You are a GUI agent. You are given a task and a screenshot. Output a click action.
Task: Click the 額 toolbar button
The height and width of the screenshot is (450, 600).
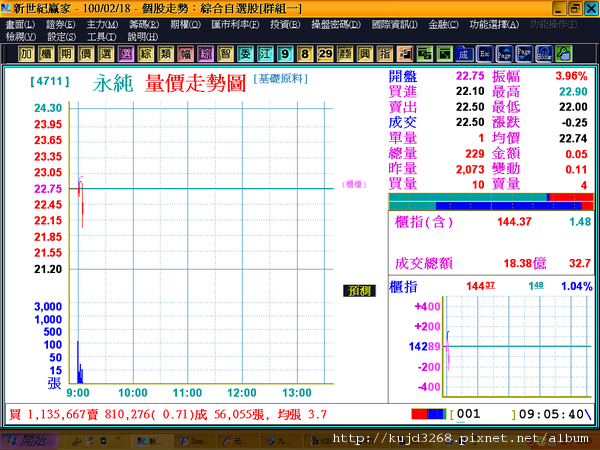[345, 54]
